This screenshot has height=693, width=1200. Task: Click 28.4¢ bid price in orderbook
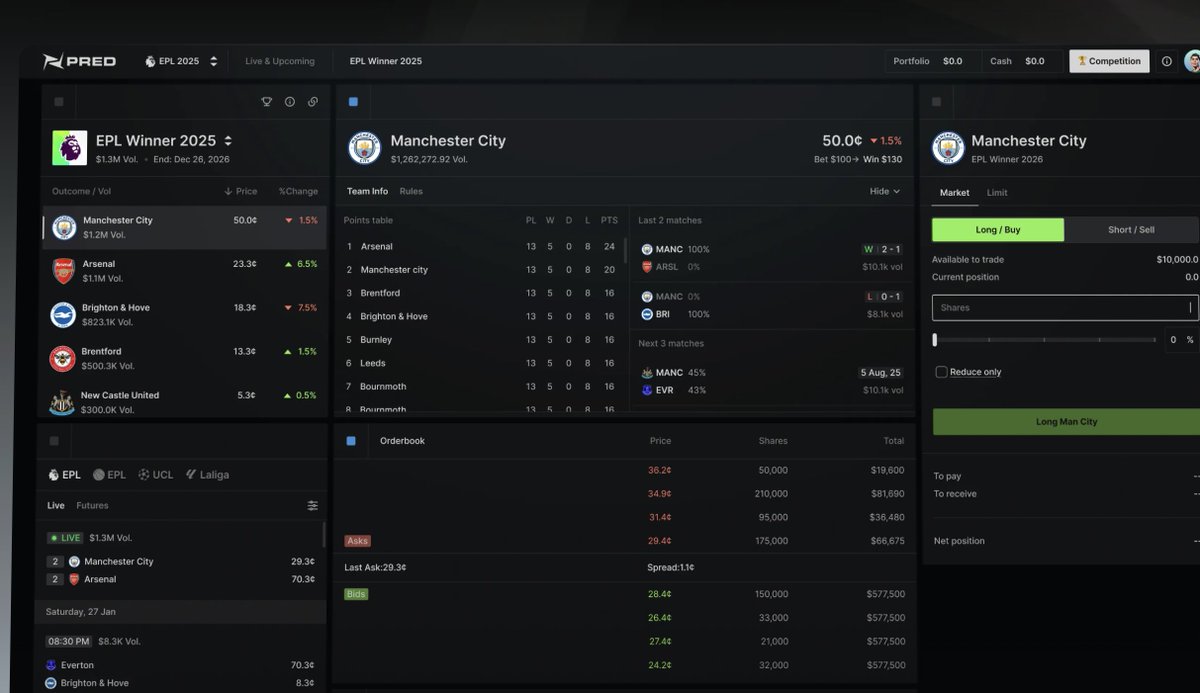click(659, 594)
